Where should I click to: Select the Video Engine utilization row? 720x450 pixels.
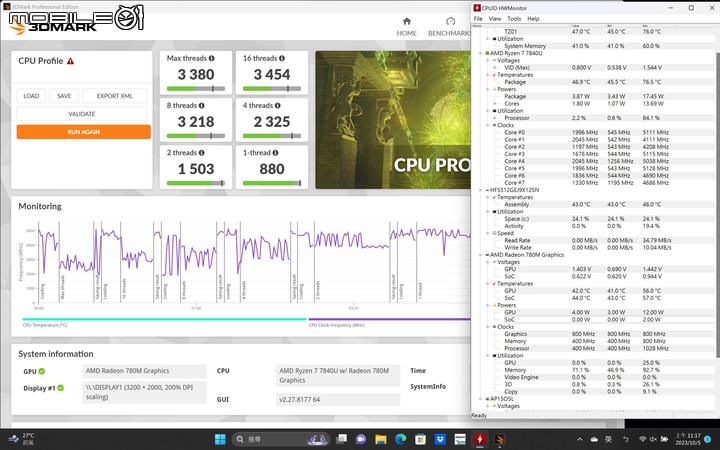click(597, 377)
